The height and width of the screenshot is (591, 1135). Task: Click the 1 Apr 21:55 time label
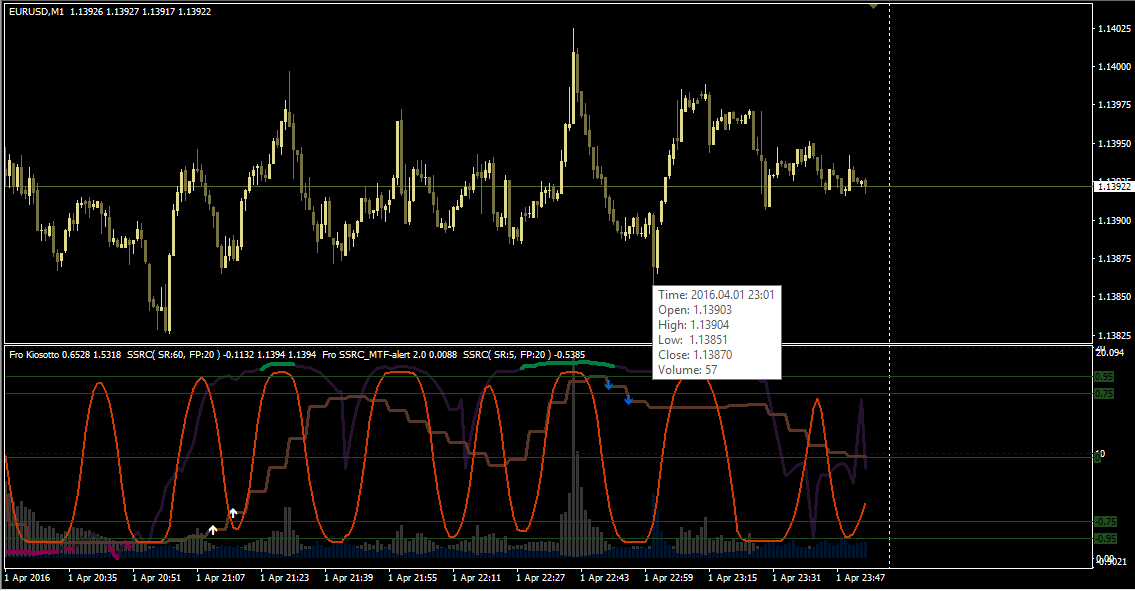(413, 578)
